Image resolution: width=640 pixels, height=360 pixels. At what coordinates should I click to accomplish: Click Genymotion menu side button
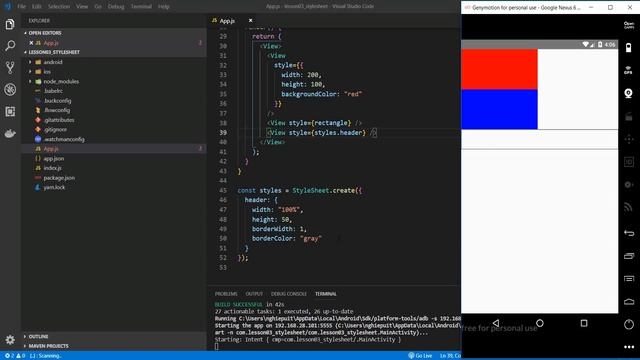point(629,279)
